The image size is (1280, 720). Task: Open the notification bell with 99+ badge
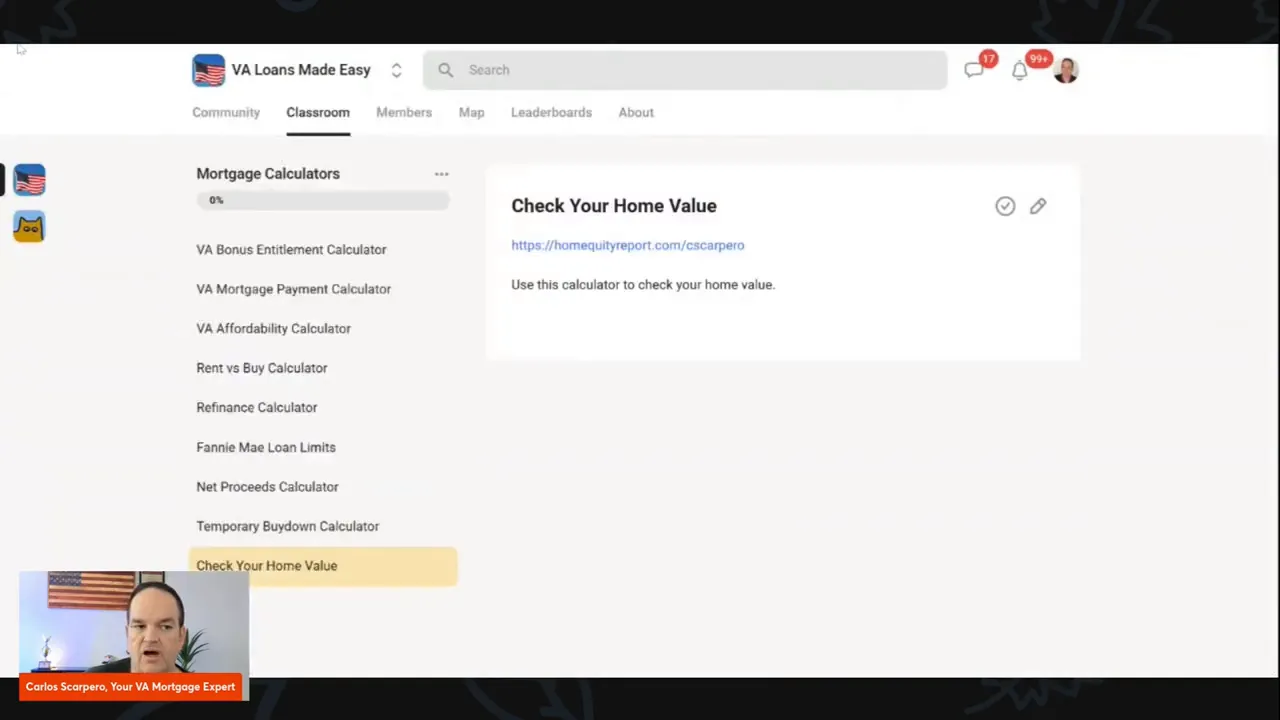coord(1020,70)
